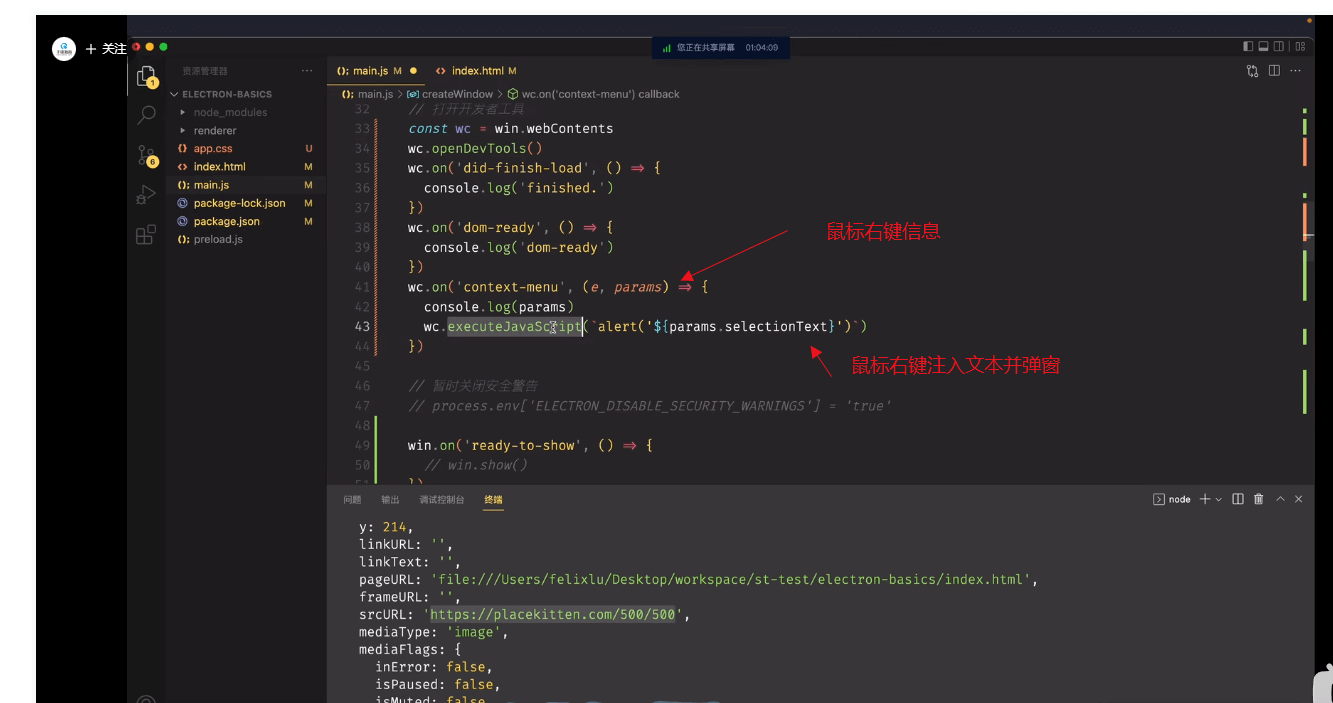Expand the node_modules folder
This screenshot has width=1333, height=703.
pos(230,112)
